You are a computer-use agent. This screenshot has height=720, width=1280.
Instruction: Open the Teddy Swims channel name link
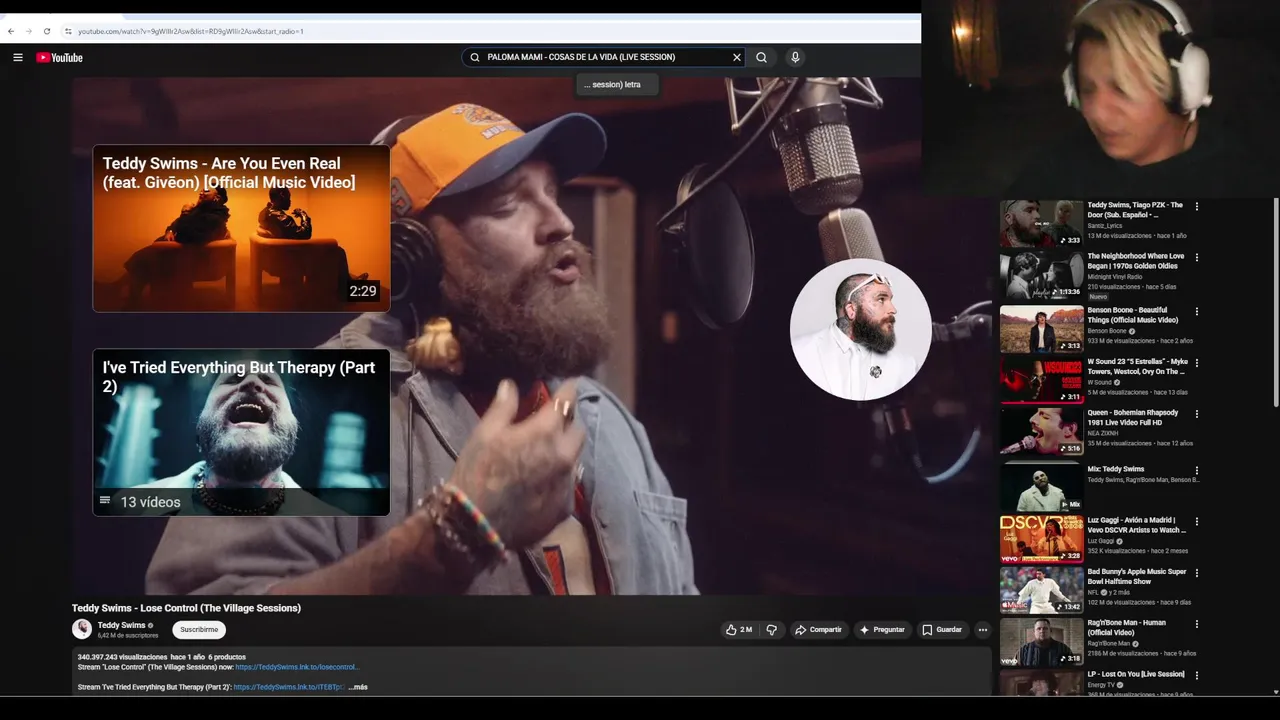click(121, 625)
